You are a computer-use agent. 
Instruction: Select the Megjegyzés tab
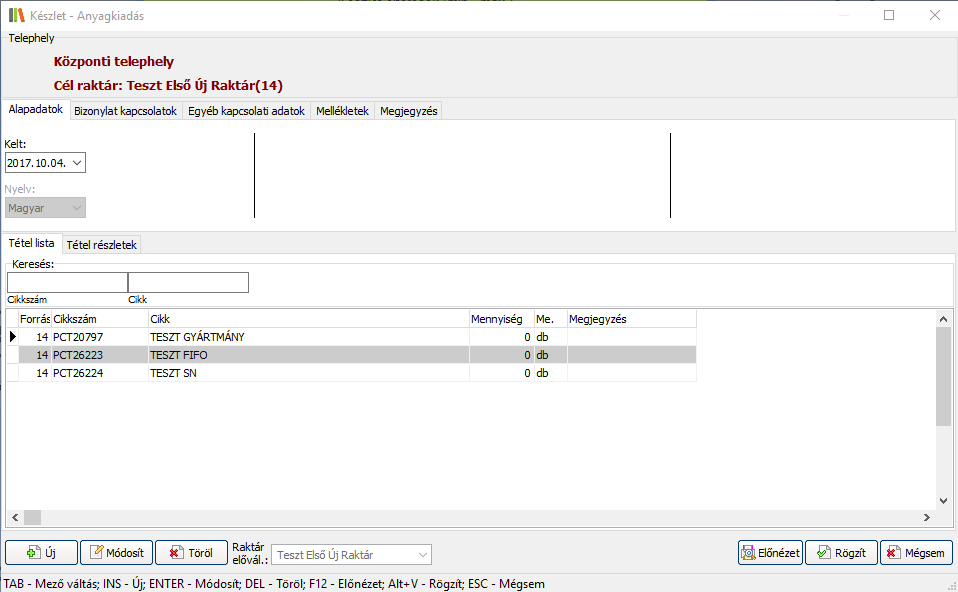(408, 111)
